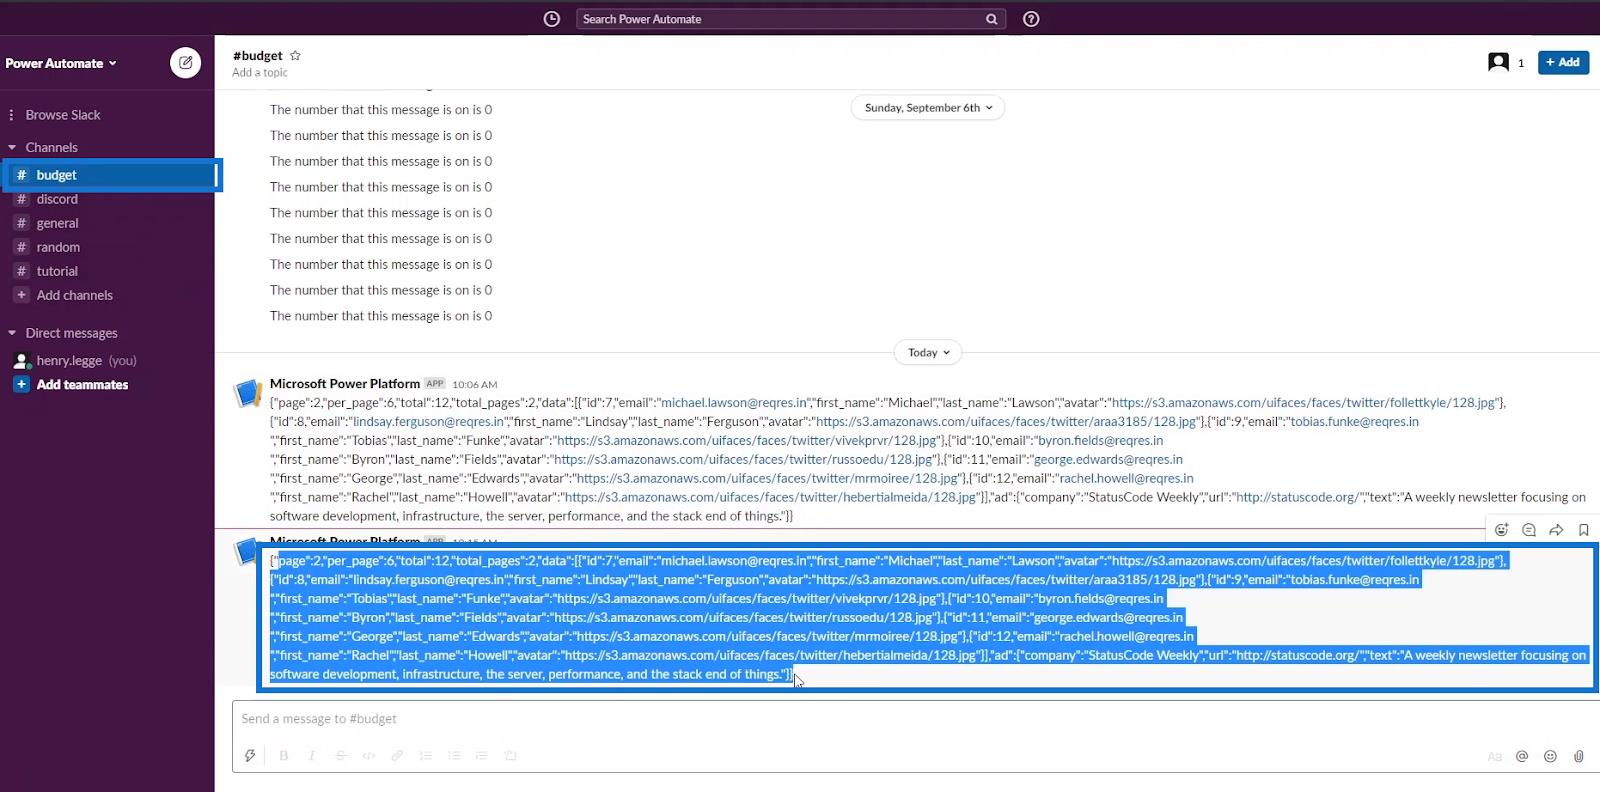Click the member count 1

[x=1521, y=63]
